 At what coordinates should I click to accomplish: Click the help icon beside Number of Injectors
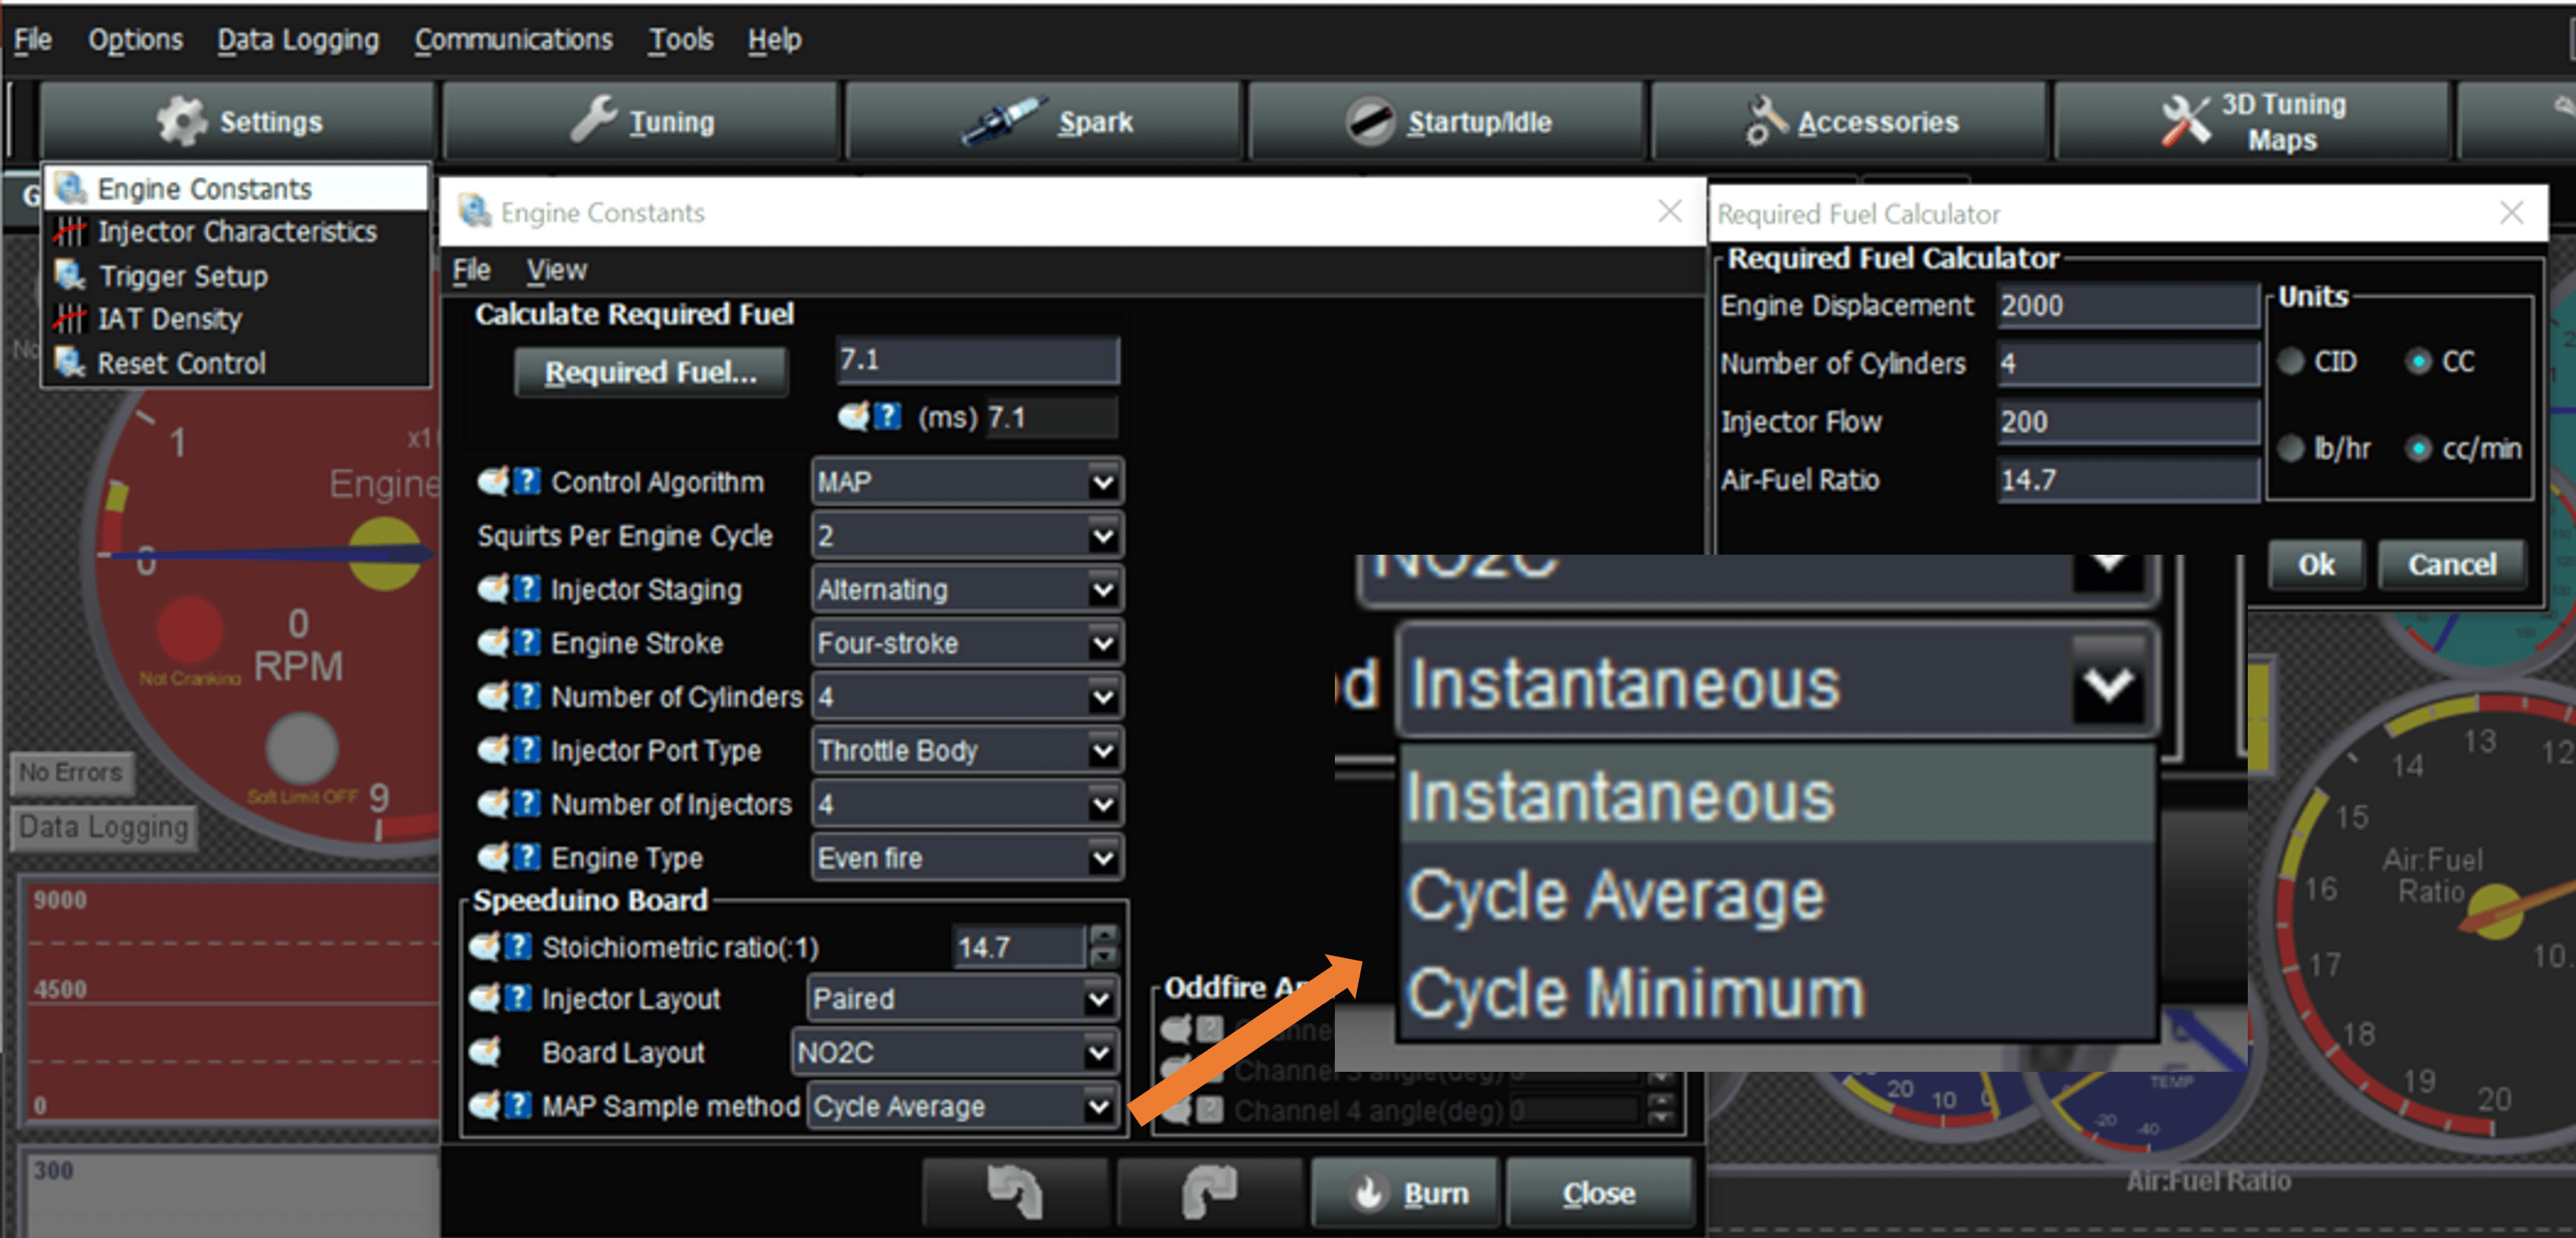(x=527, y=803)
